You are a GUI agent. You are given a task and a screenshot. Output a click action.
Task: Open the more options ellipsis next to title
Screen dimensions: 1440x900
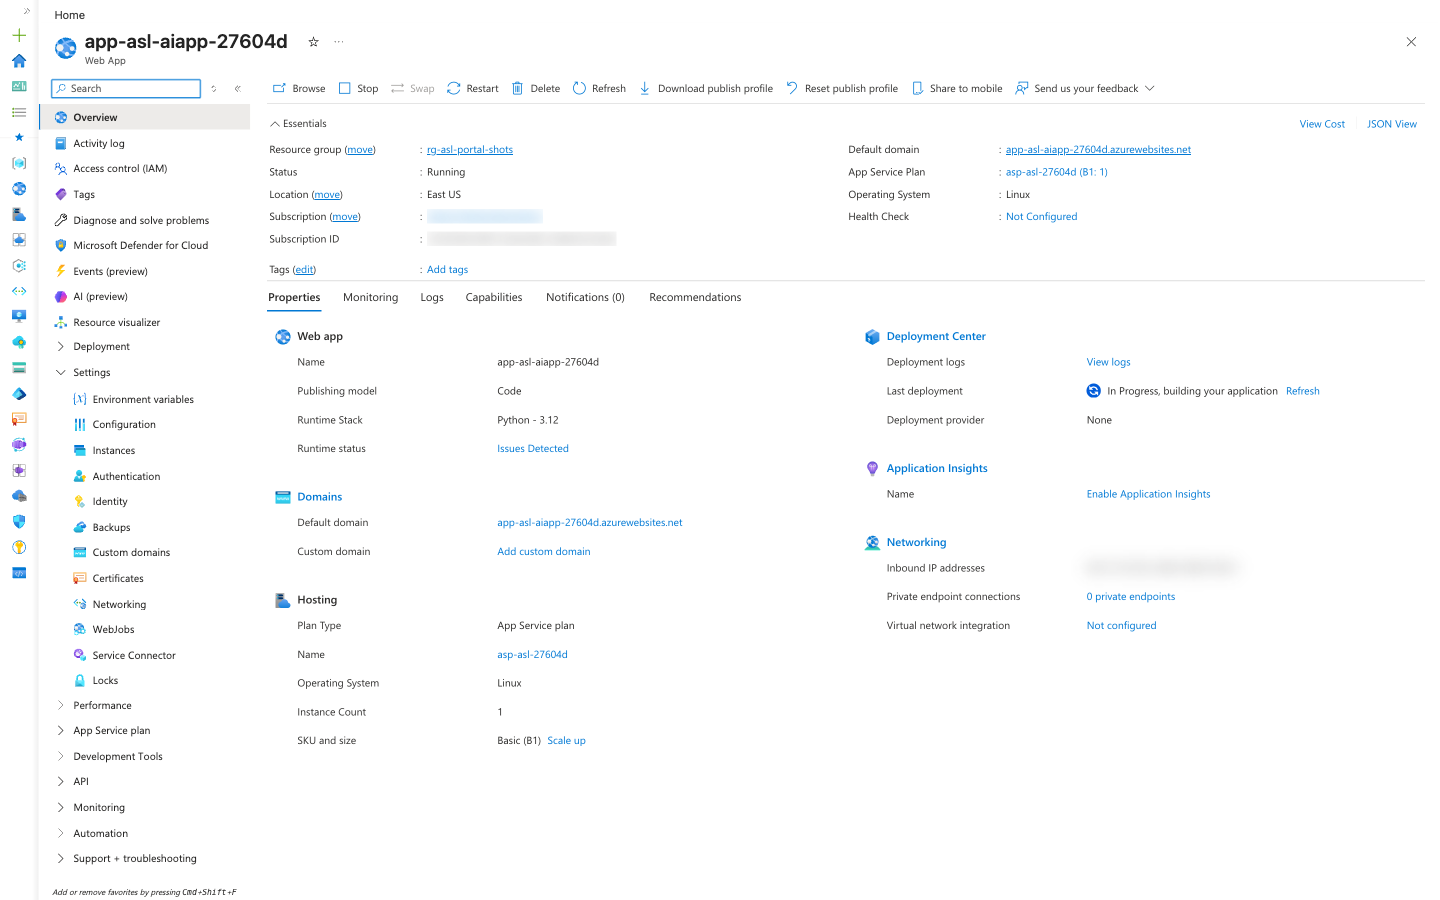(339, 42)
